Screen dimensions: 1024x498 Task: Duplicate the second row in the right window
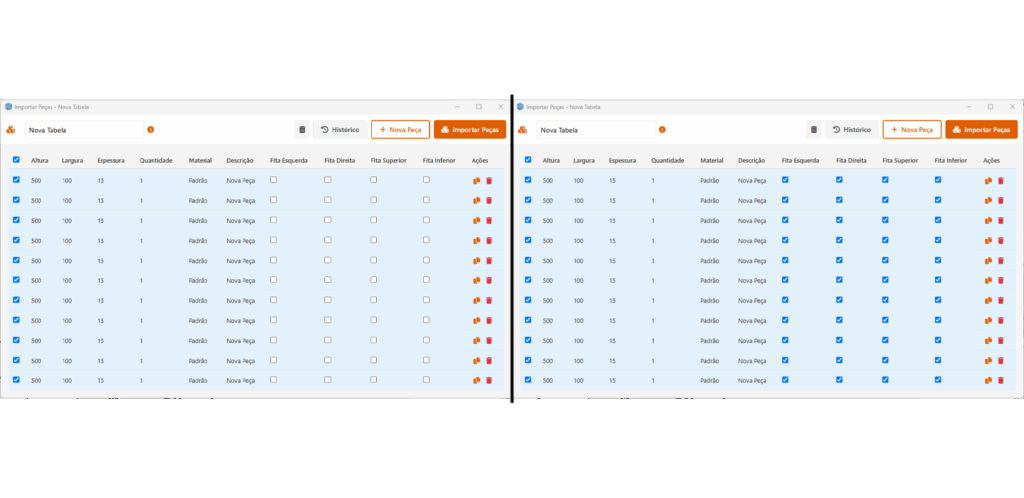[988, 200]
